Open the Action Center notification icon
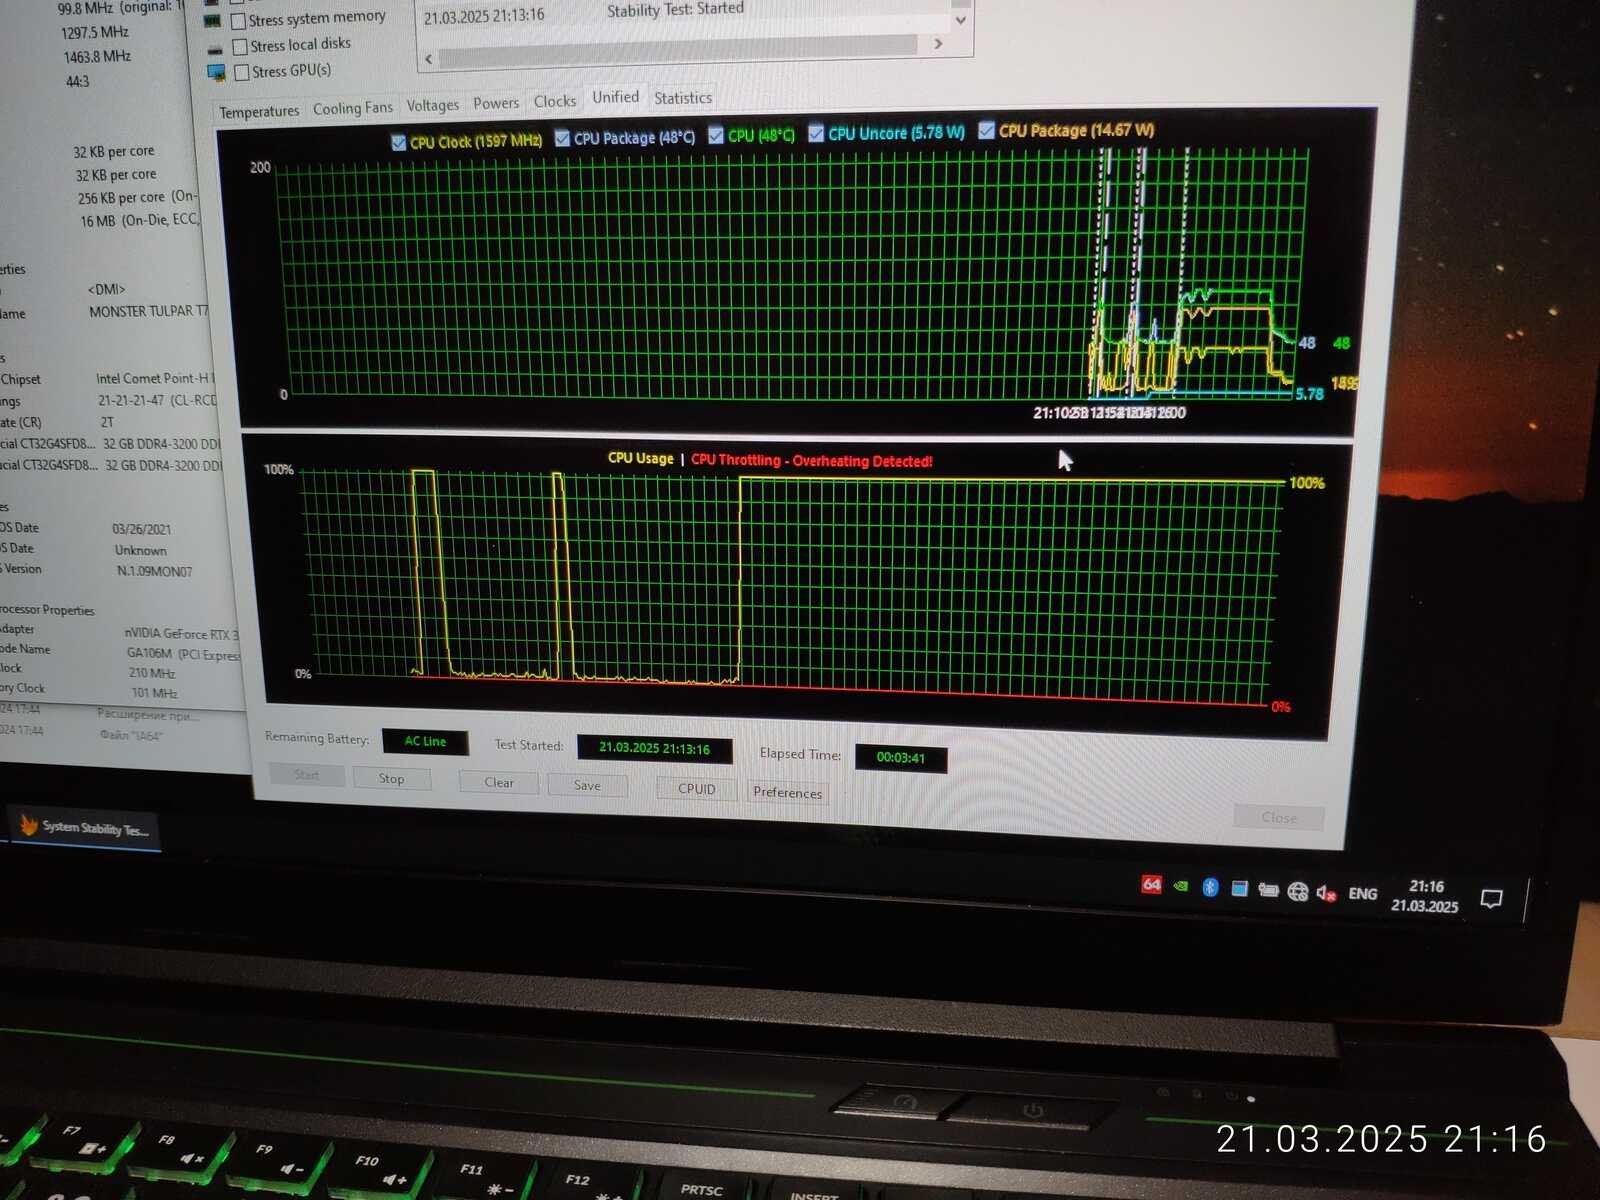 [1491, 898]
